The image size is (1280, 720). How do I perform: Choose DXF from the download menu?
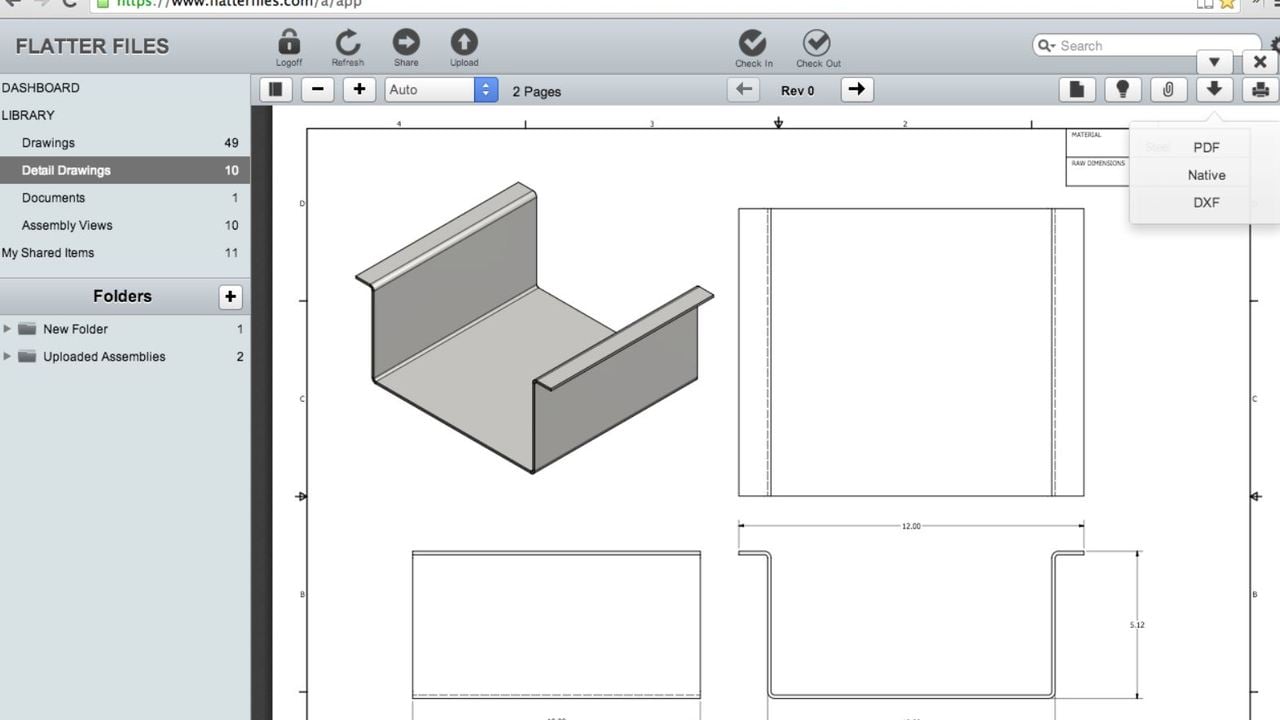(x=1206, y=202)
